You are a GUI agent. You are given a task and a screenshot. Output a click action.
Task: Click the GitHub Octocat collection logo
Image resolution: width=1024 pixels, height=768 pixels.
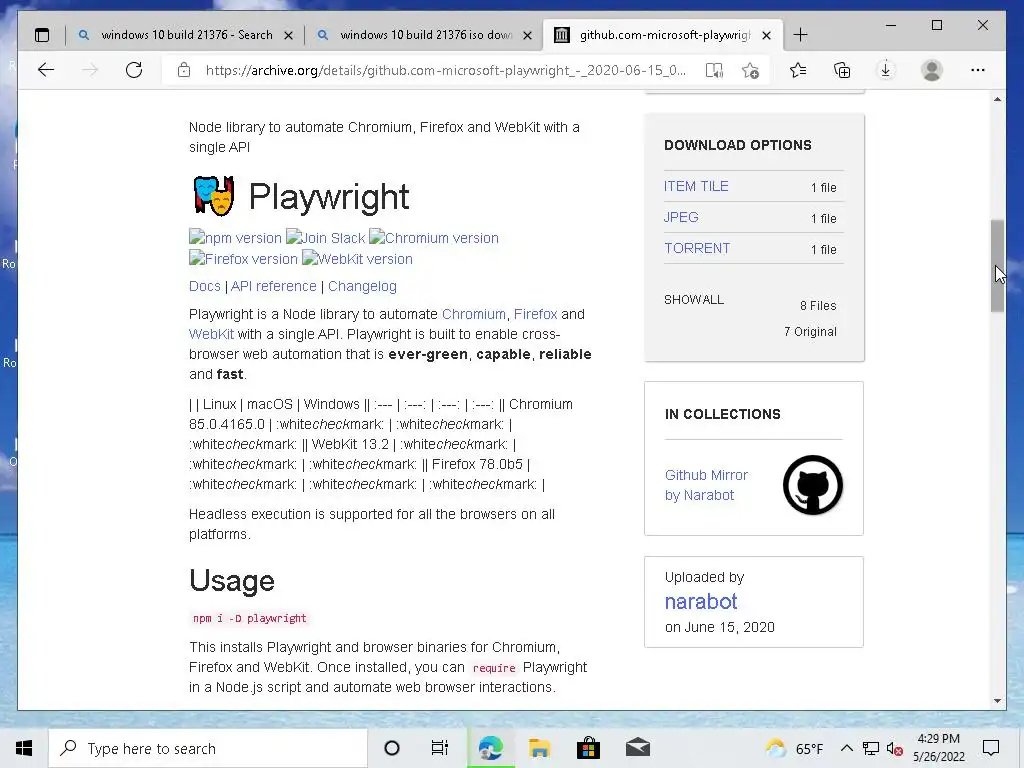click(x=812, y=485)
